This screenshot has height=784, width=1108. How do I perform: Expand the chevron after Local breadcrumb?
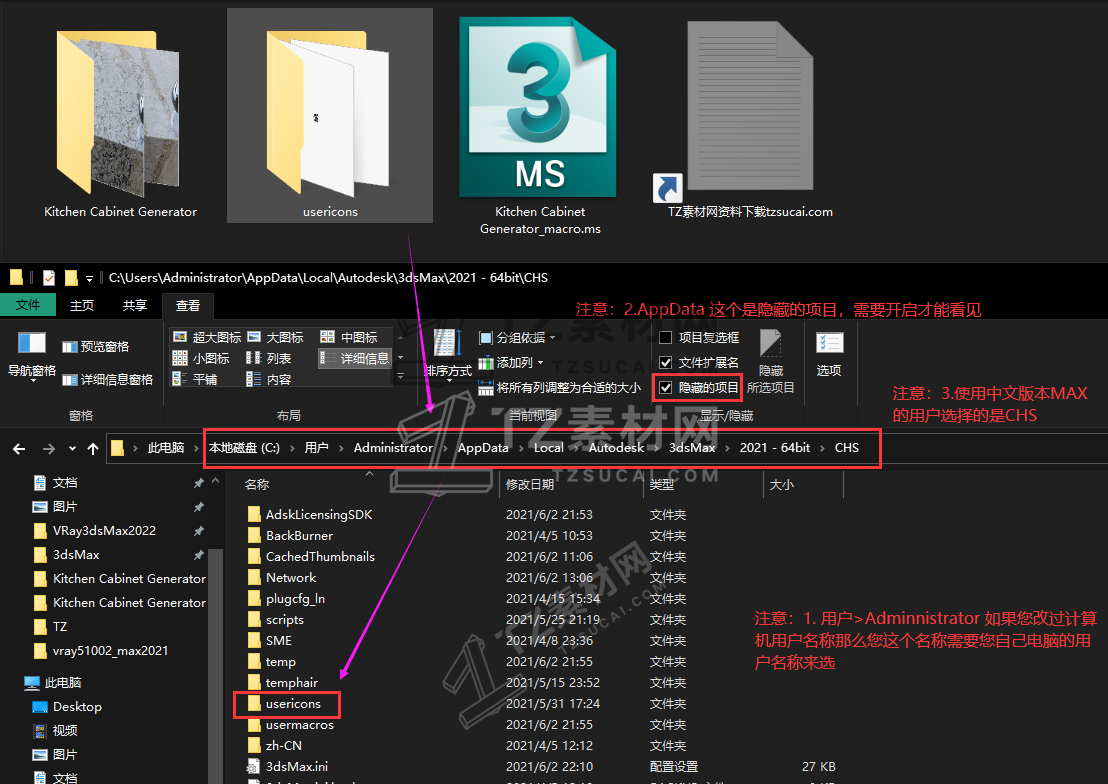(576, 448)
